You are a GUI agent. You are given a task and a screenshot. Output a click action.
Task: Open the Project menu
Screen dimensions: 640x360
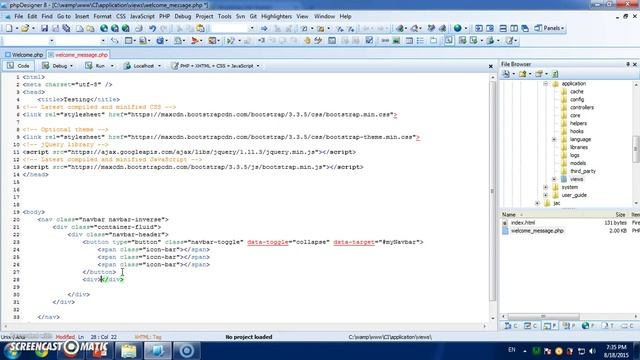(204, 16)
